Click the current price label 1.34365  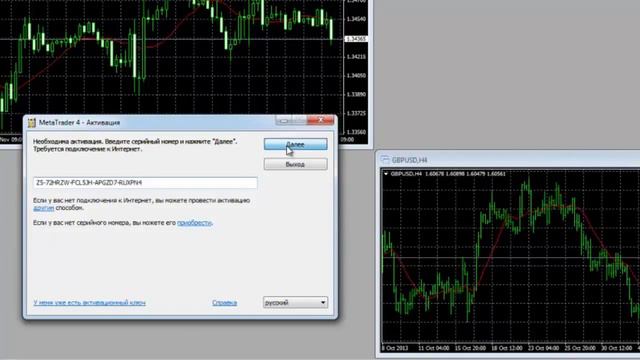click(356, 39)
